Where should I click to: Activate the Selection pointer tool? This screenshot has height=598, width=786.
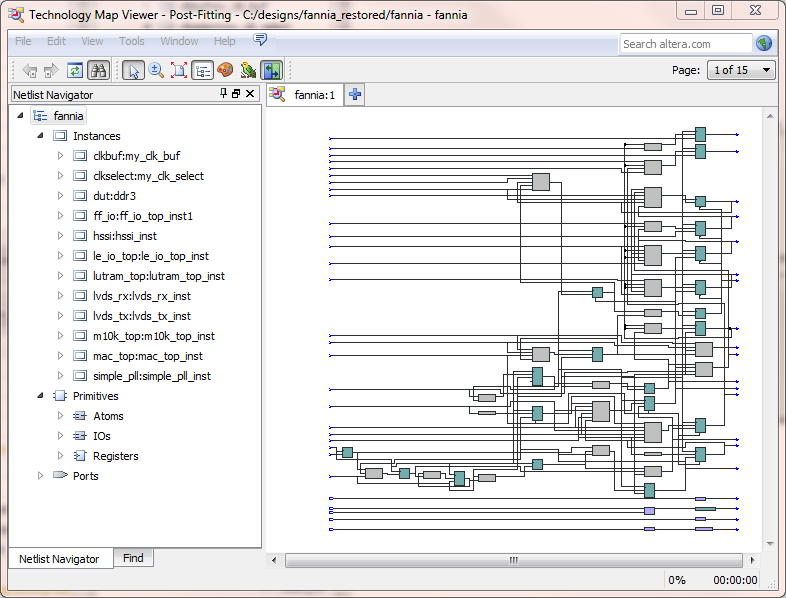coord(133,71)
